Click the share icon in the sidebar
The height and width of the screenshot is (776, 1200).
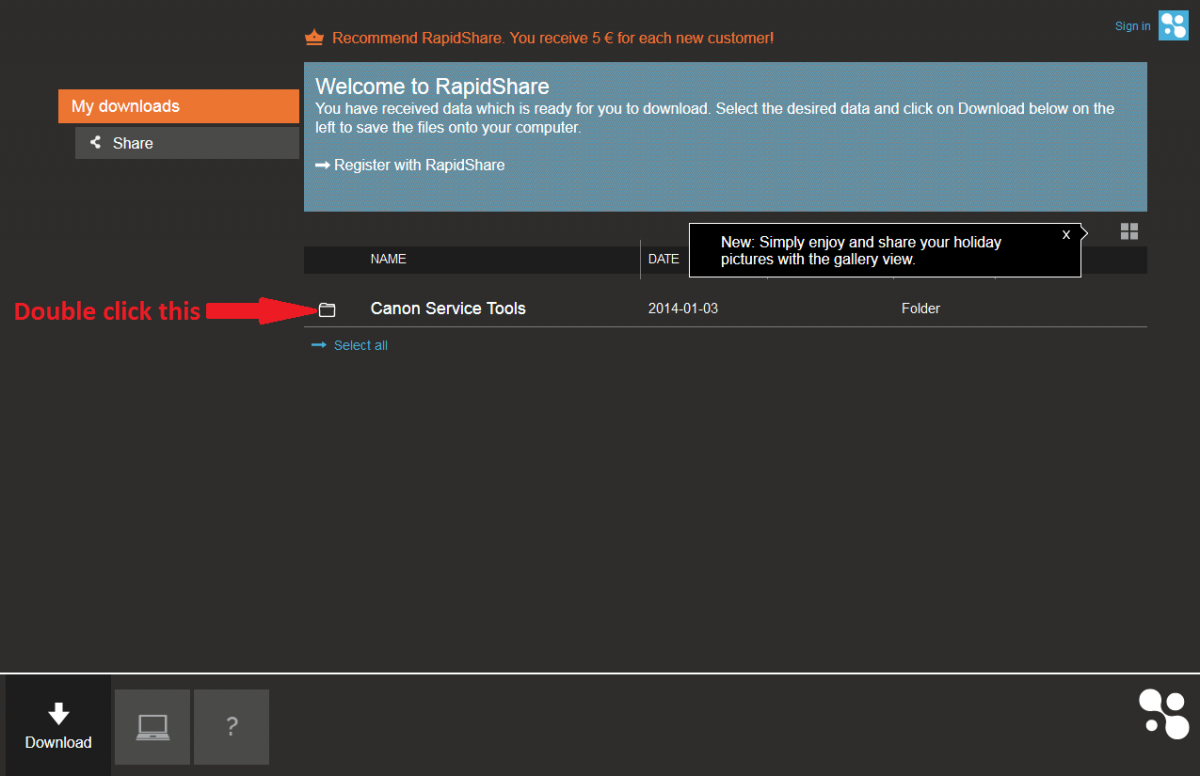(x=96, y=143)
